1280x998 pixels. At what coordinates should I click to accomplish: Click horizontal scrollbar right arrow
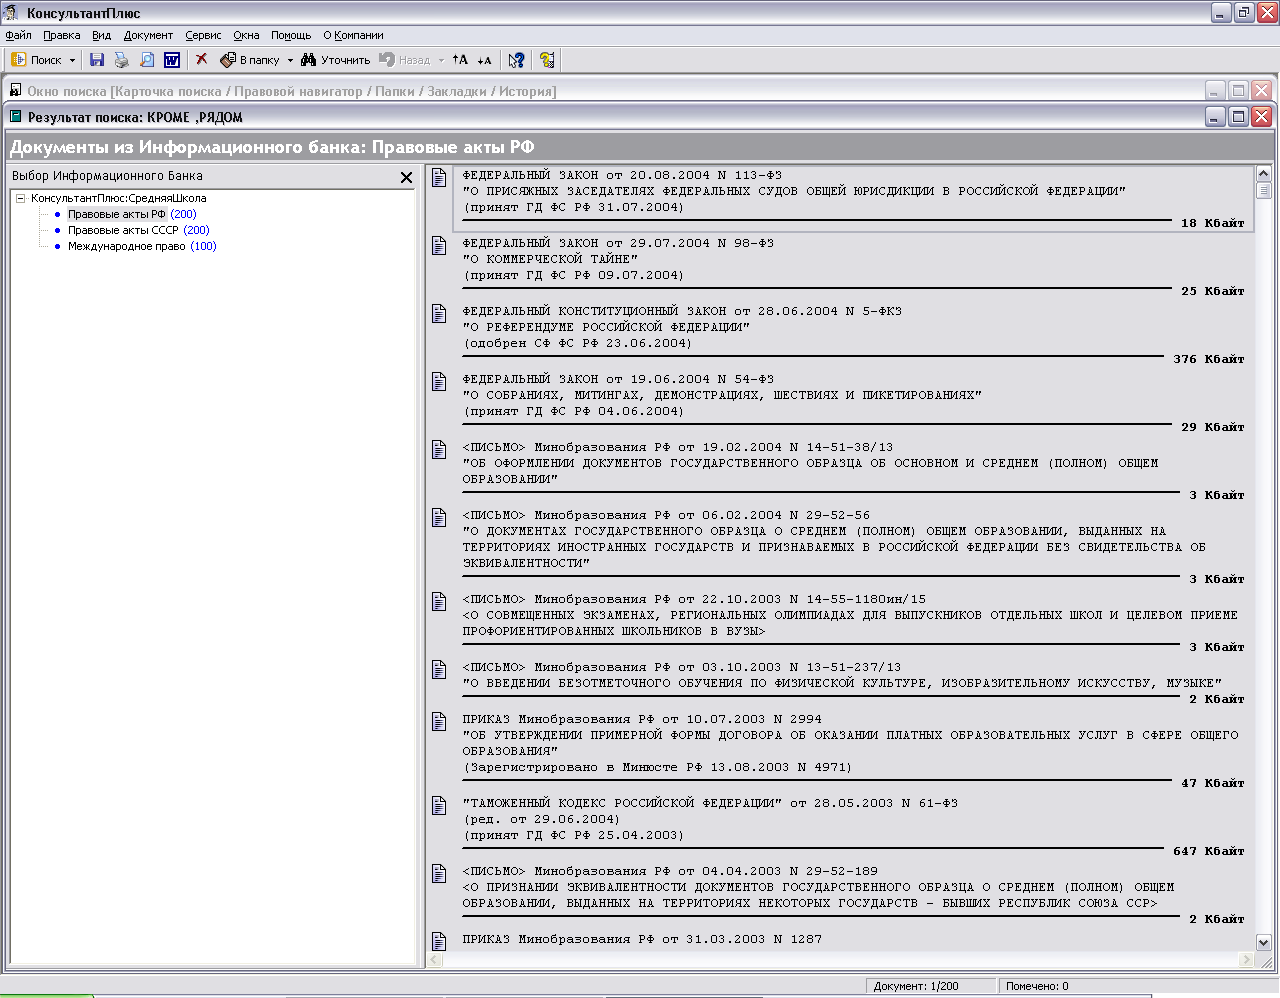pyautogui.click(x=1247, y=960)
